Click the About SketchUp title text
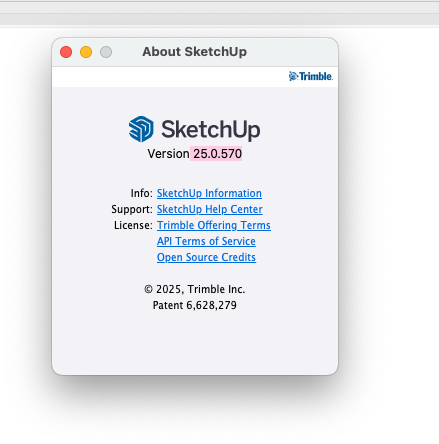The width and height of the screenshot is (439, 444). 195,52
